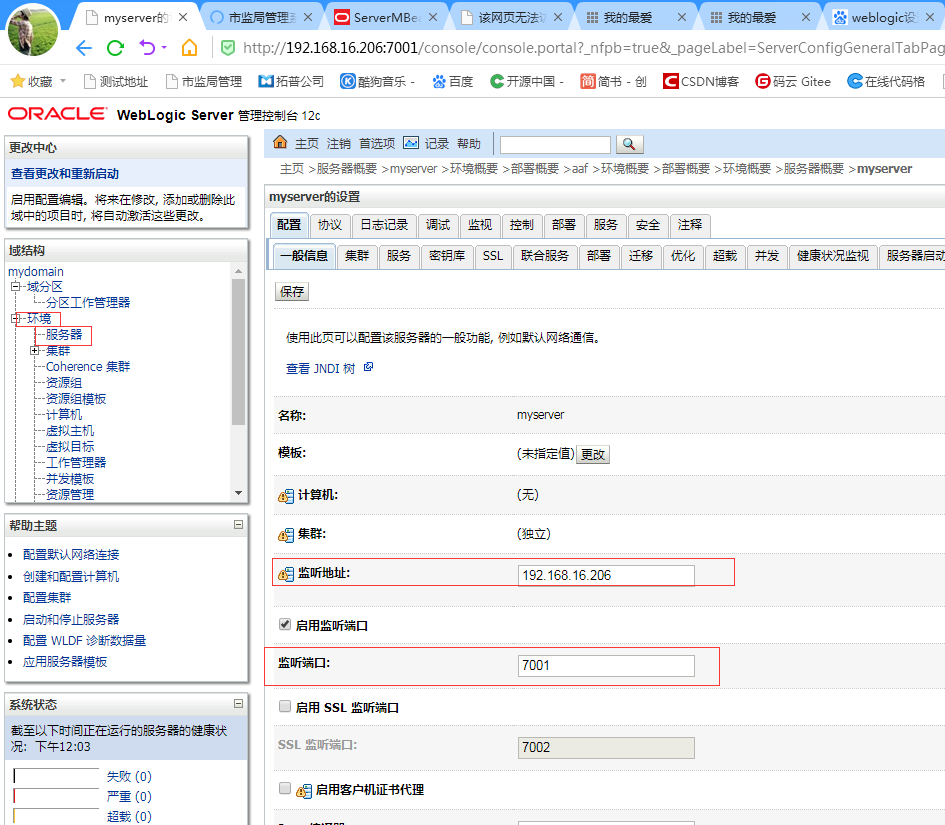The image size is (945, 825).
Task: Collapse the 帮助主题 panel
Action: click(x=238, y=524)
